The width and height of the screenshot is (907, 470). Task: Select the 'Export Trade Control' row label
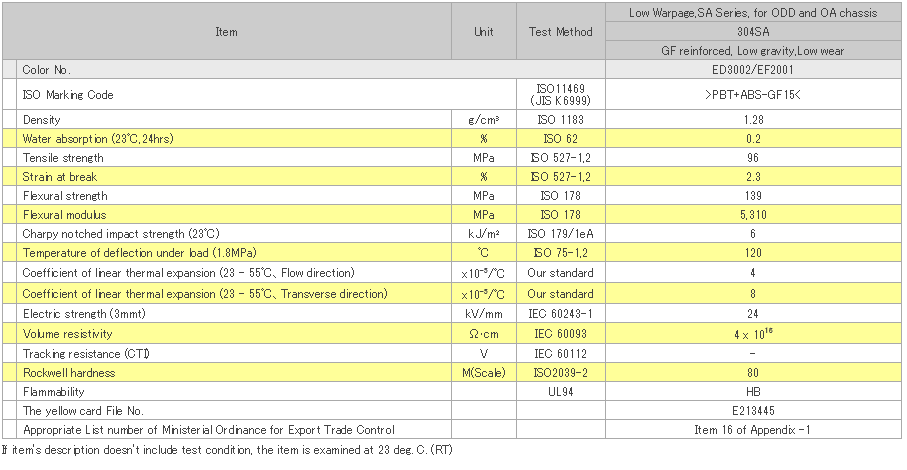[x=209, y=430]
